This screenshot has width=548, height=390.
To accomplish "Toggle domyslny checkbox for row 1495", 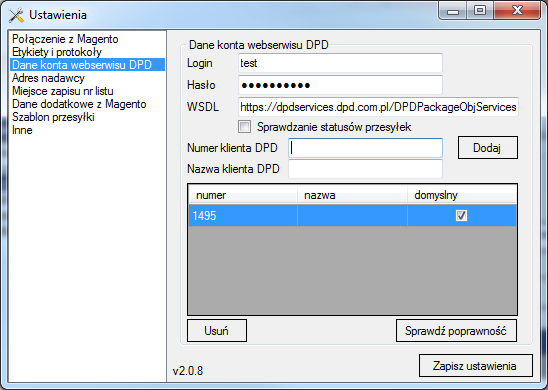I will pyautogui.click(x=461, y=215).
